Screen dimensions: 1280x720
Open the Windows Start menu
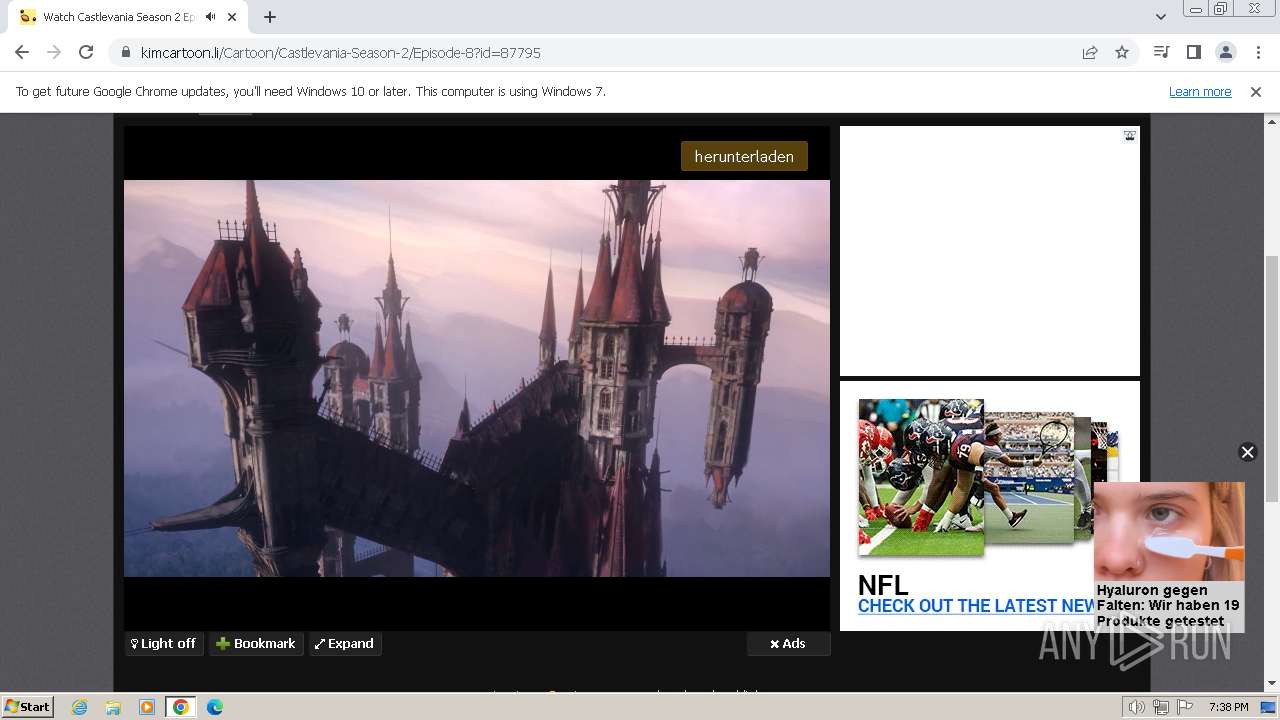[27, 706]
